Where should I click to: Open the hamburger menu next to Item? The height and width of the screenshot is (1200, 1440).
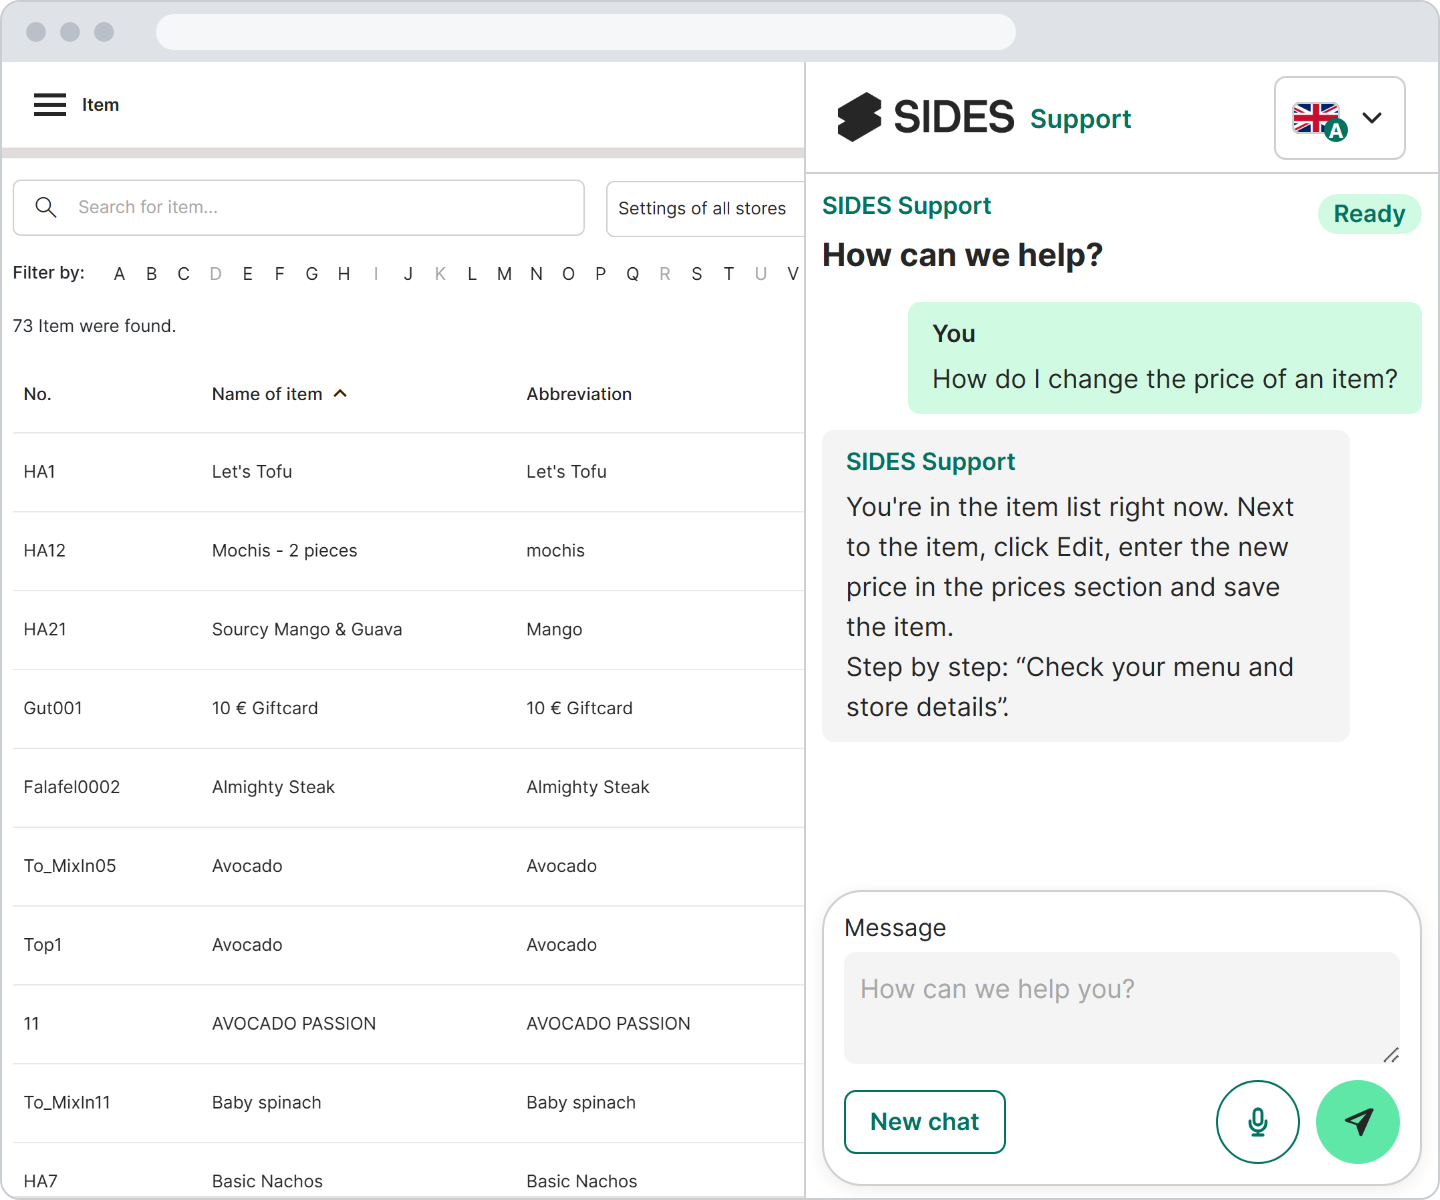click(50, 105)
